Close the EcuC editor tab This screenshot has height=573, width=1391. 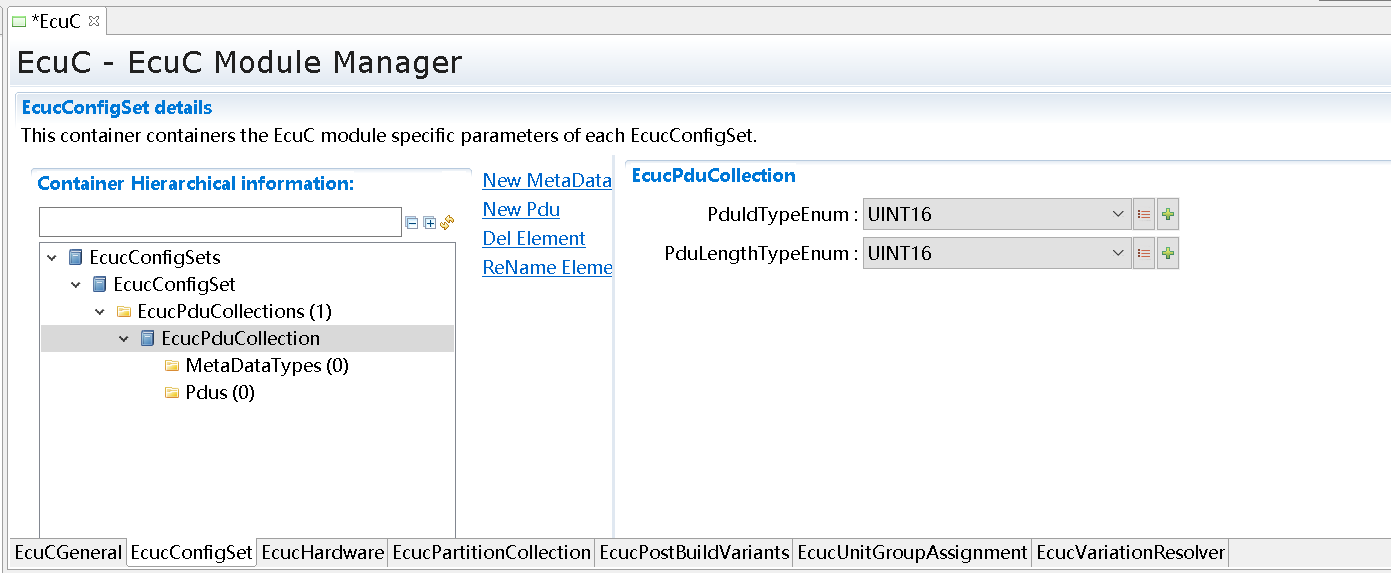click(94, 21)
